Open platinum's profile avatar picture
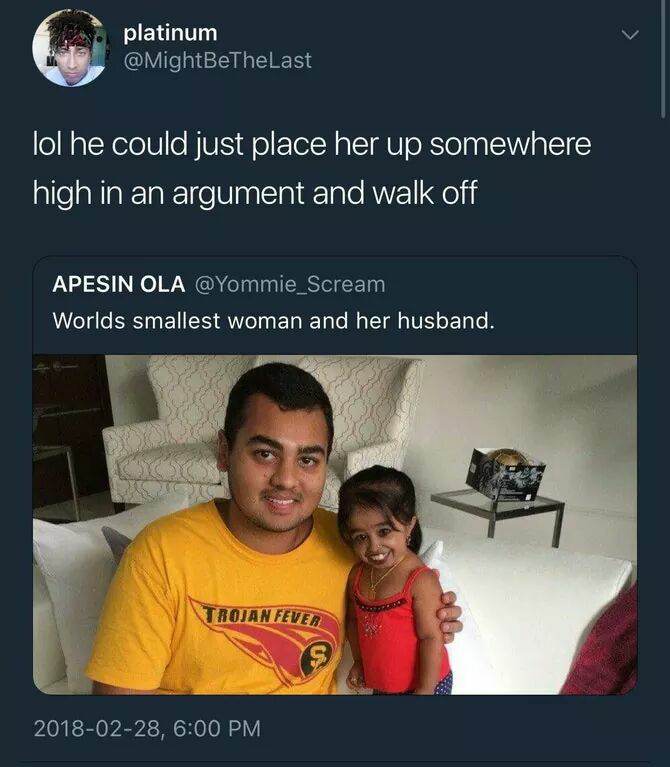670x767 pixels. [x=71, y=47]
